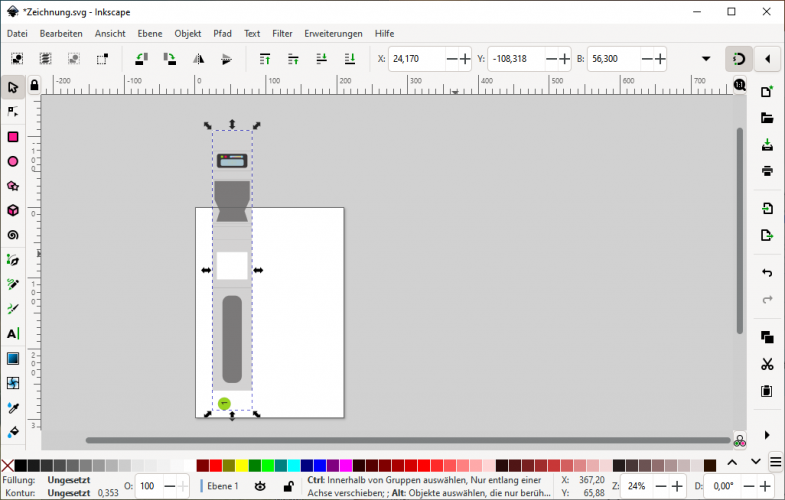This screenshot has height=500, width=785.
Task: Save the document
Action: (767, 145)
